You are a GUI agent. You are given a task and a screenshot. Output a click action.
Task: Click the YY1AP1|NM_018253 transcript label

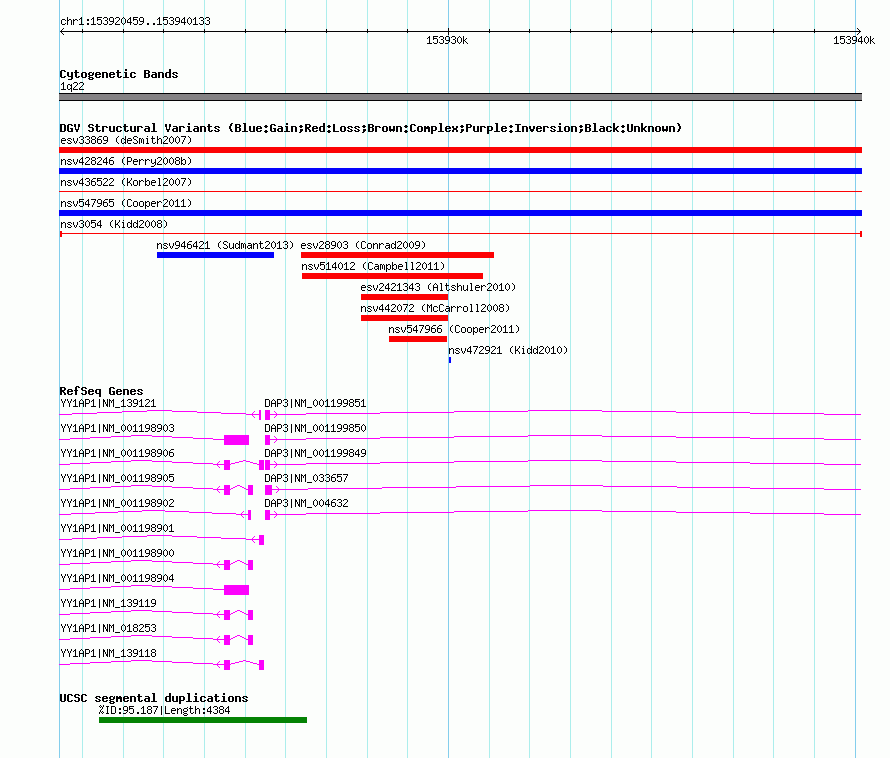pos(108,629)
